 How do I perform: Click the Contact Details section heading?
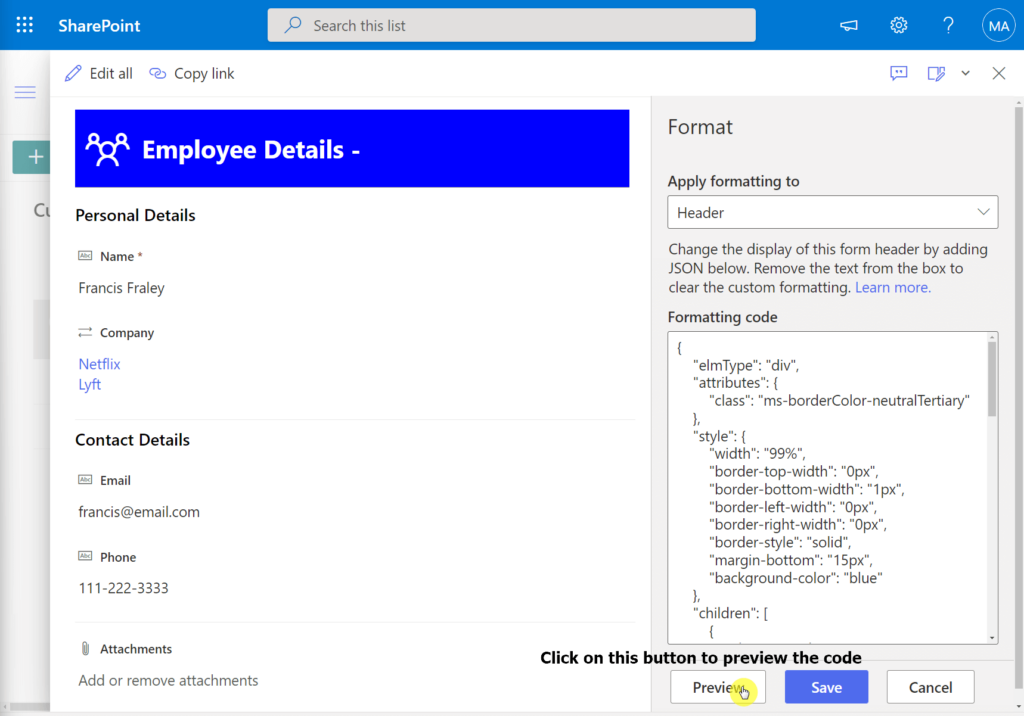click(133, 440)
